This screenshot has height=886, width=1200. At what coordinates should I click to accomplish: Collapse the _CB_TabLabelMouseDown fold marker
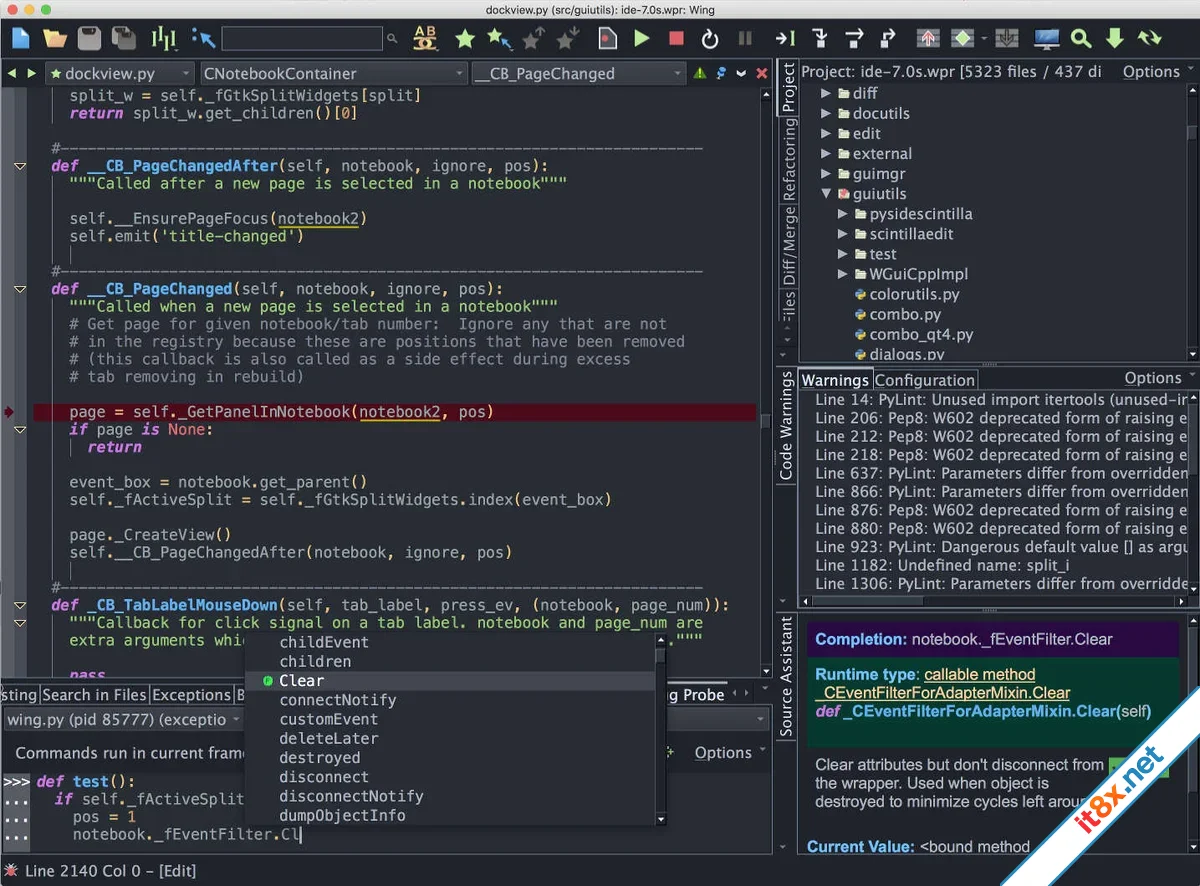(x=19, y=605)
